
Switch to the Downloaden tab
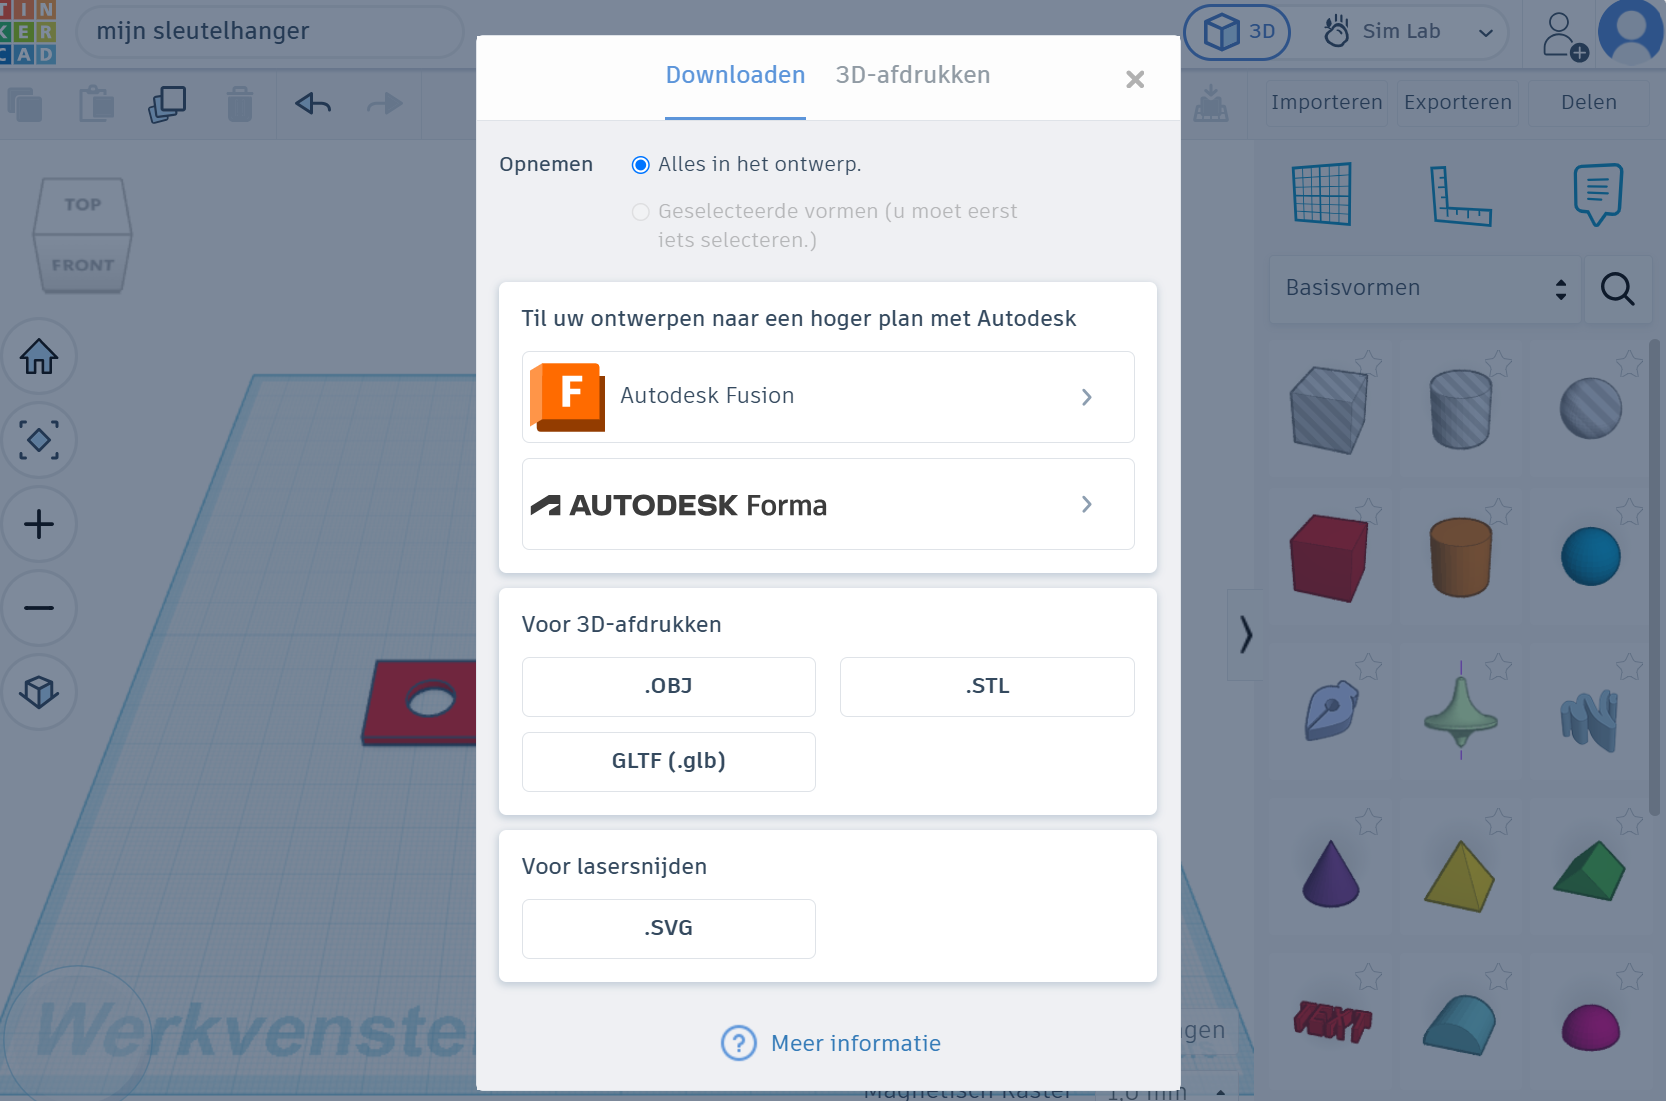click(735, 76)
